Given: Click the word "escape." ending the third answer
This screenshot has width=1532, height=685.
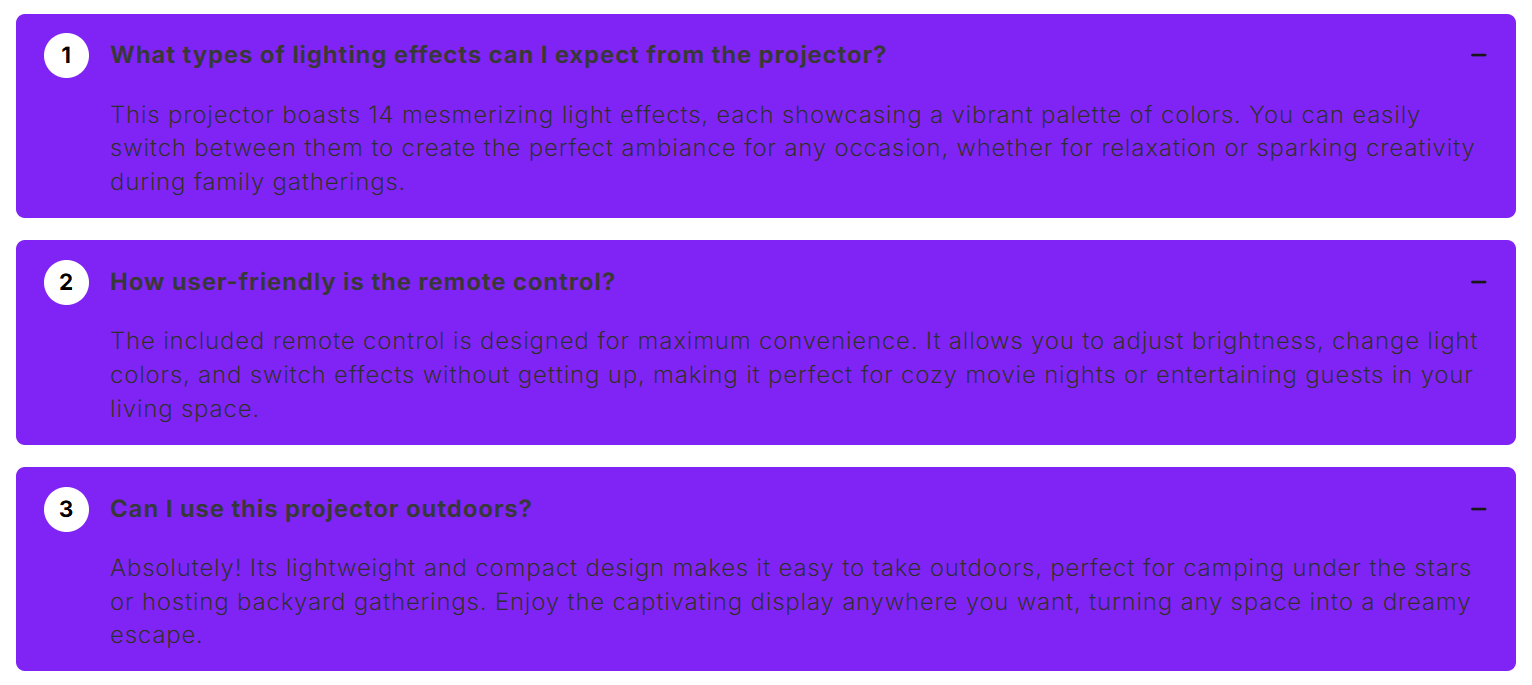Looking at the screenshot, I should (156, 636).
